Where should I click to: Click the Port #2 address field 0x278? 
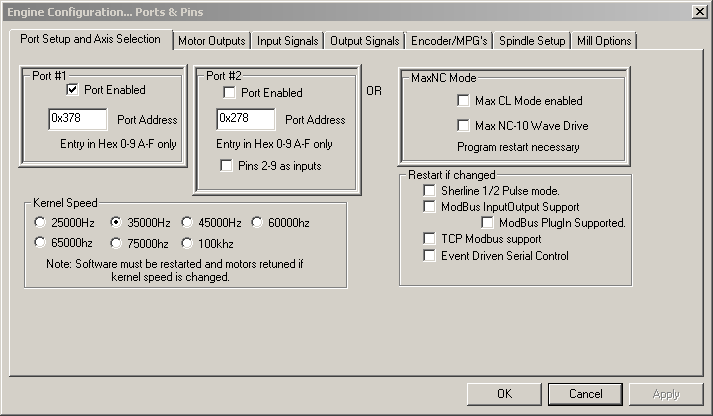245,119
